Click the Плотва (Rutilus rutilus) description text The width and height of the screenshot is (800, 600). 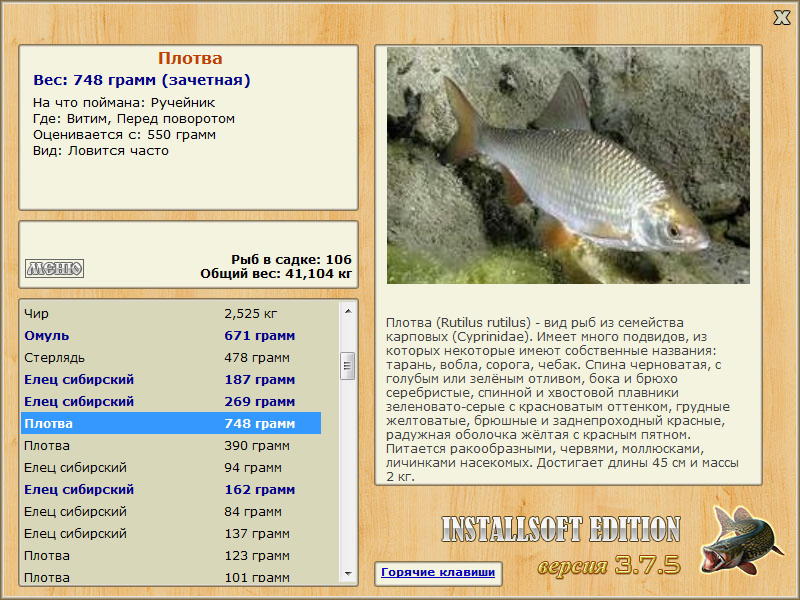pos(562,399)
